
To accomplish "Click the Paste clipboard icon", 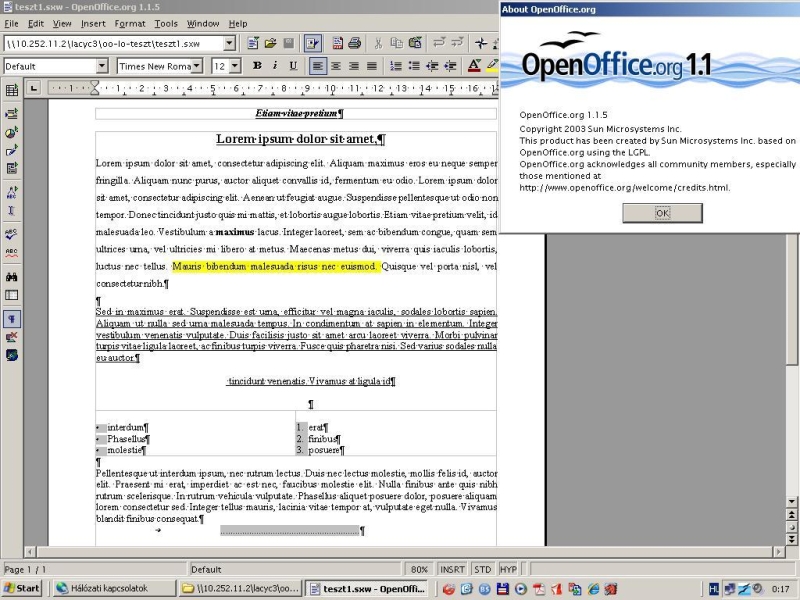I will 415,43.
